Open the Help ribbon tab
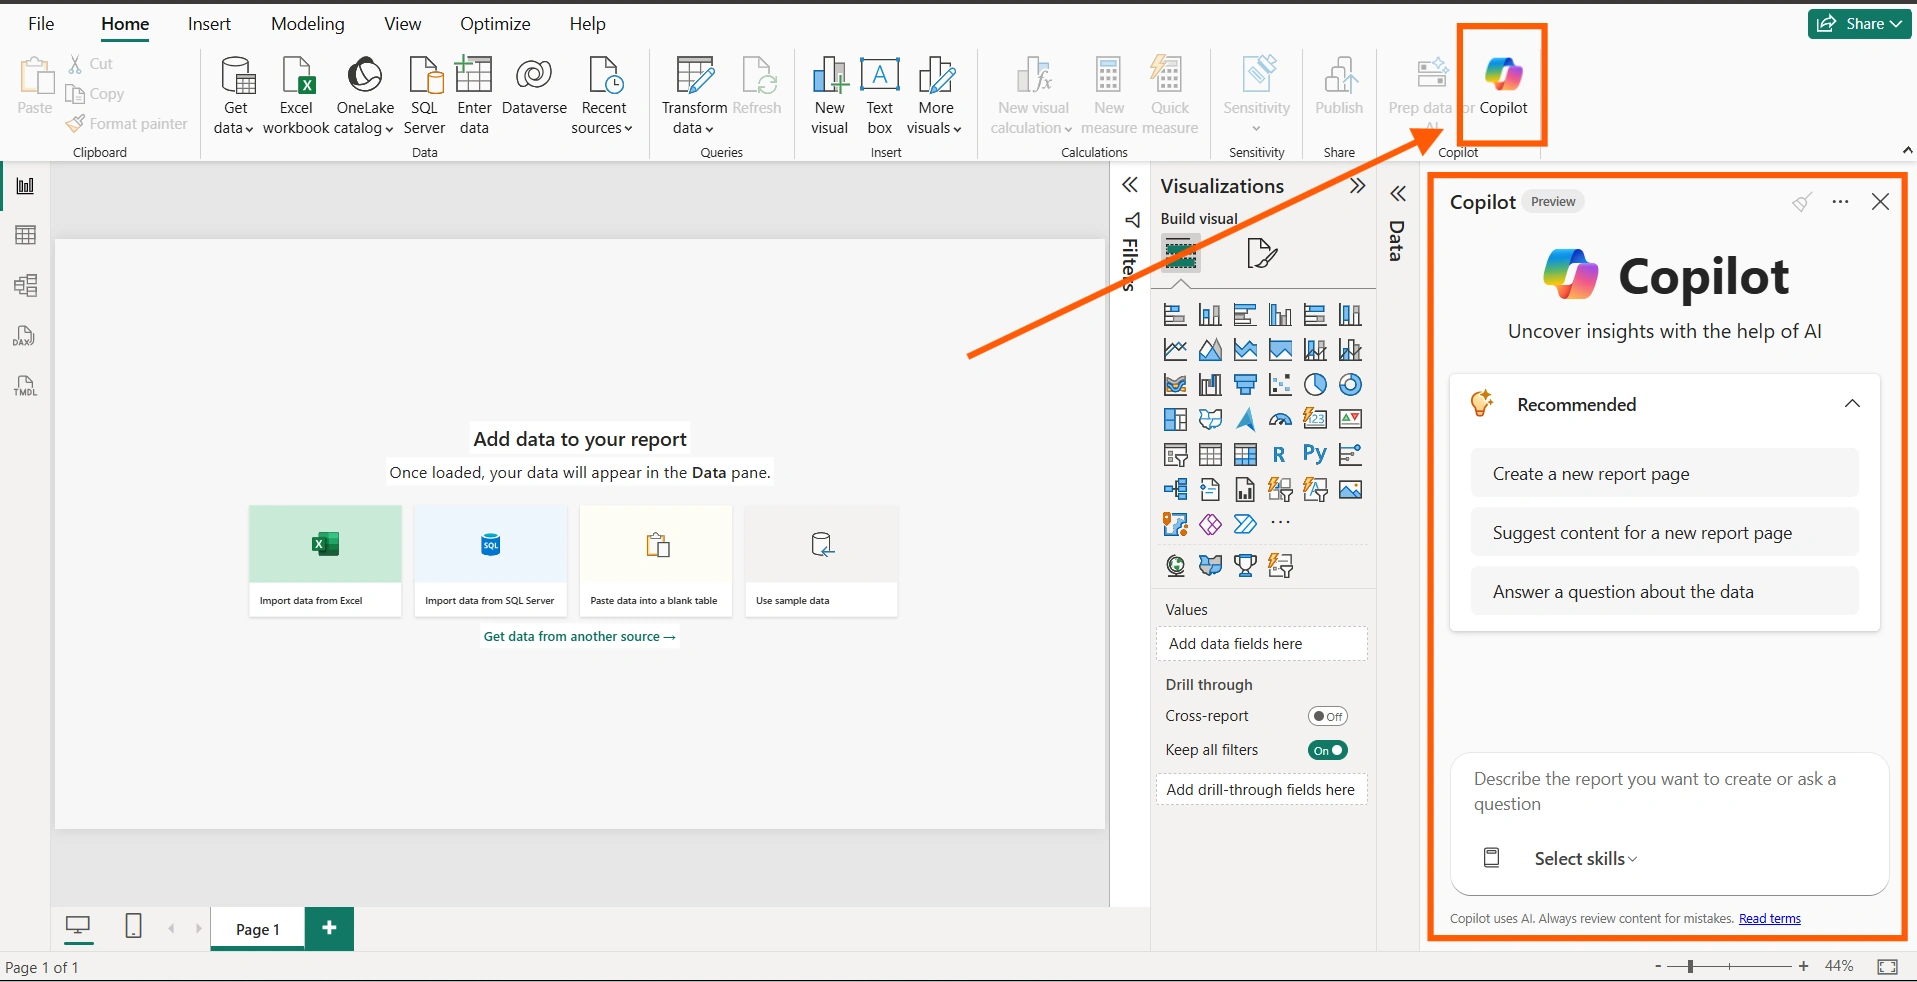 coord(588,24)
